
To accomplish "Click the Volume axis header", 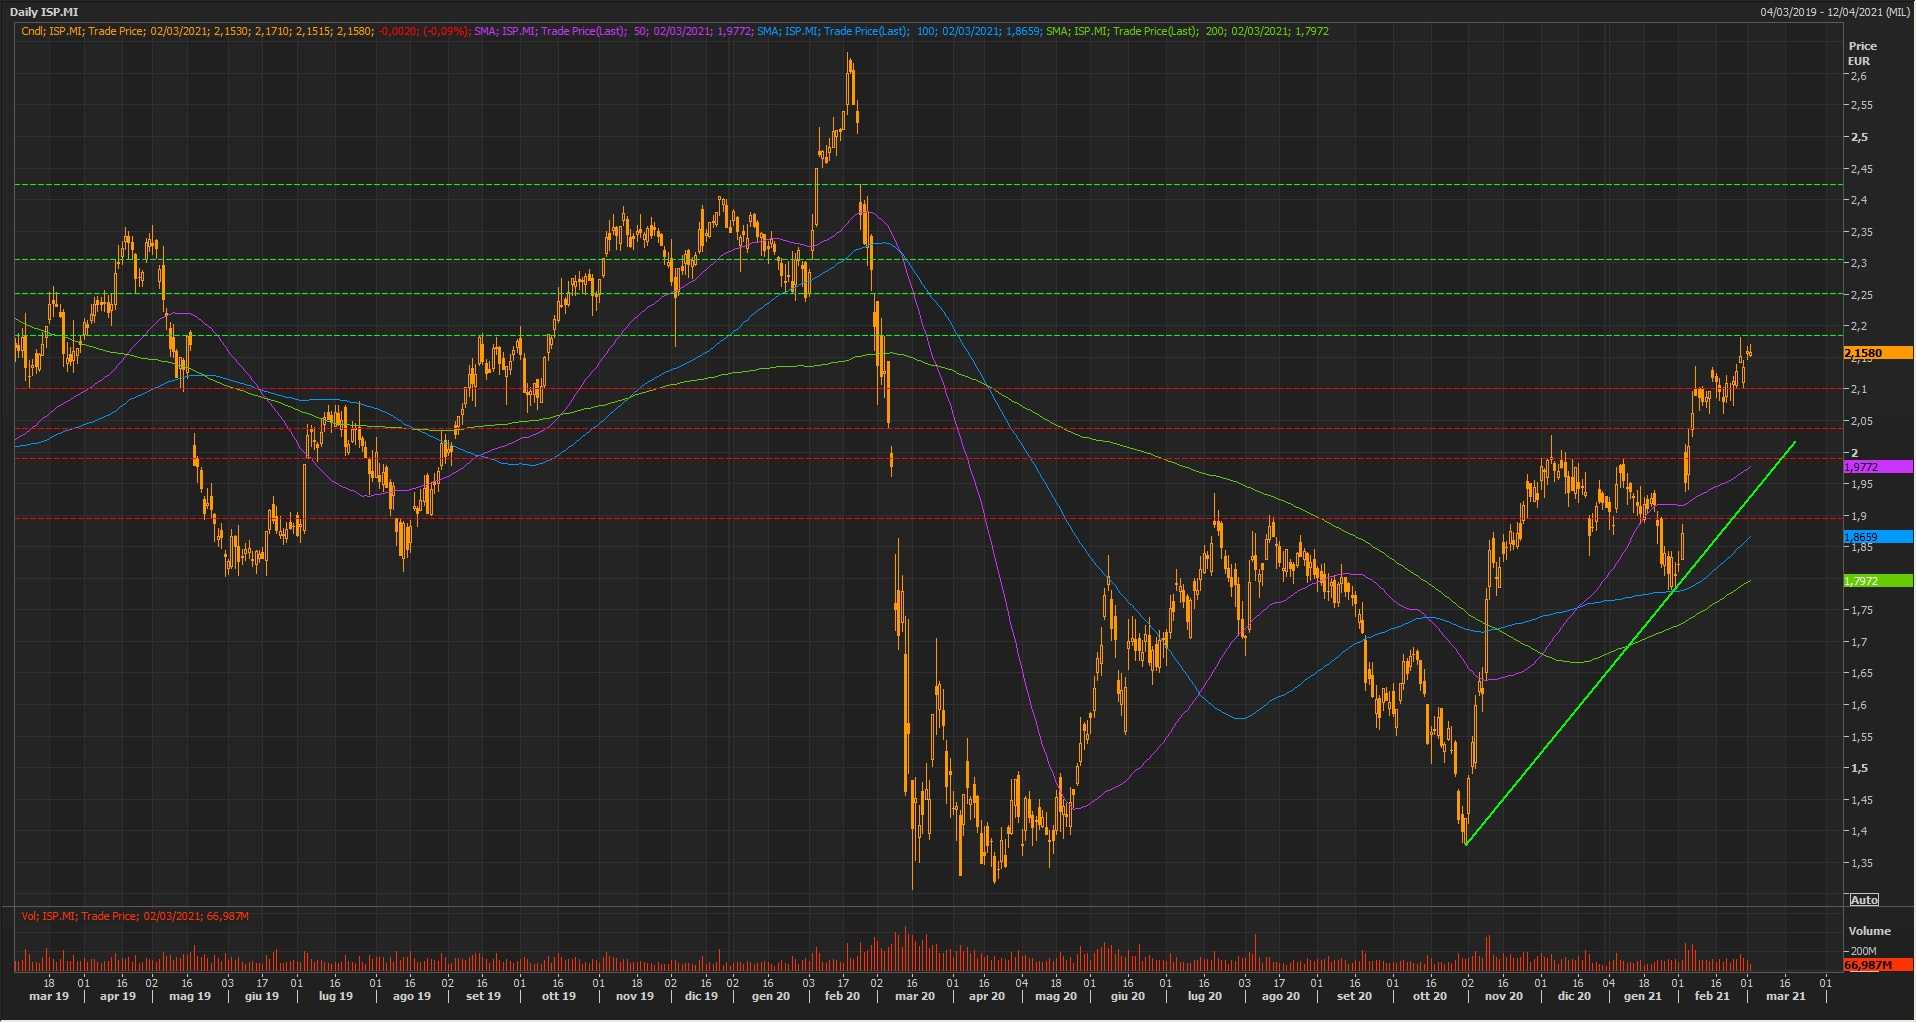I will point(1869,931).
